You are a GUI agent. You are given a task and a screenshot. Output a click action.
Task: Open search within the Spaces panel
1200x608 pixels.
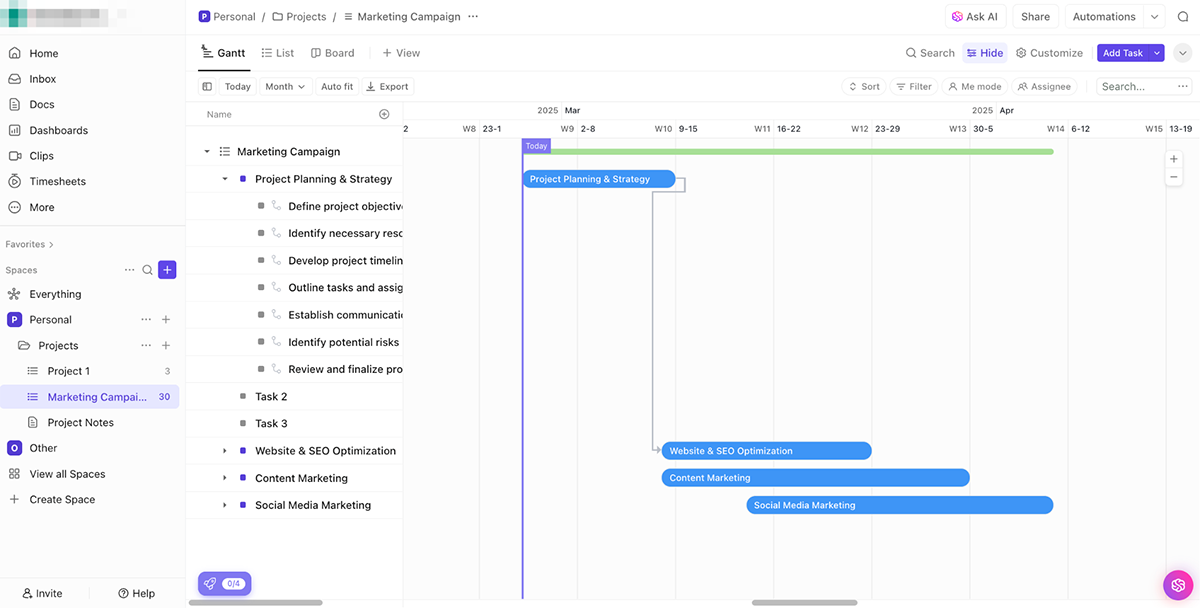147,270
